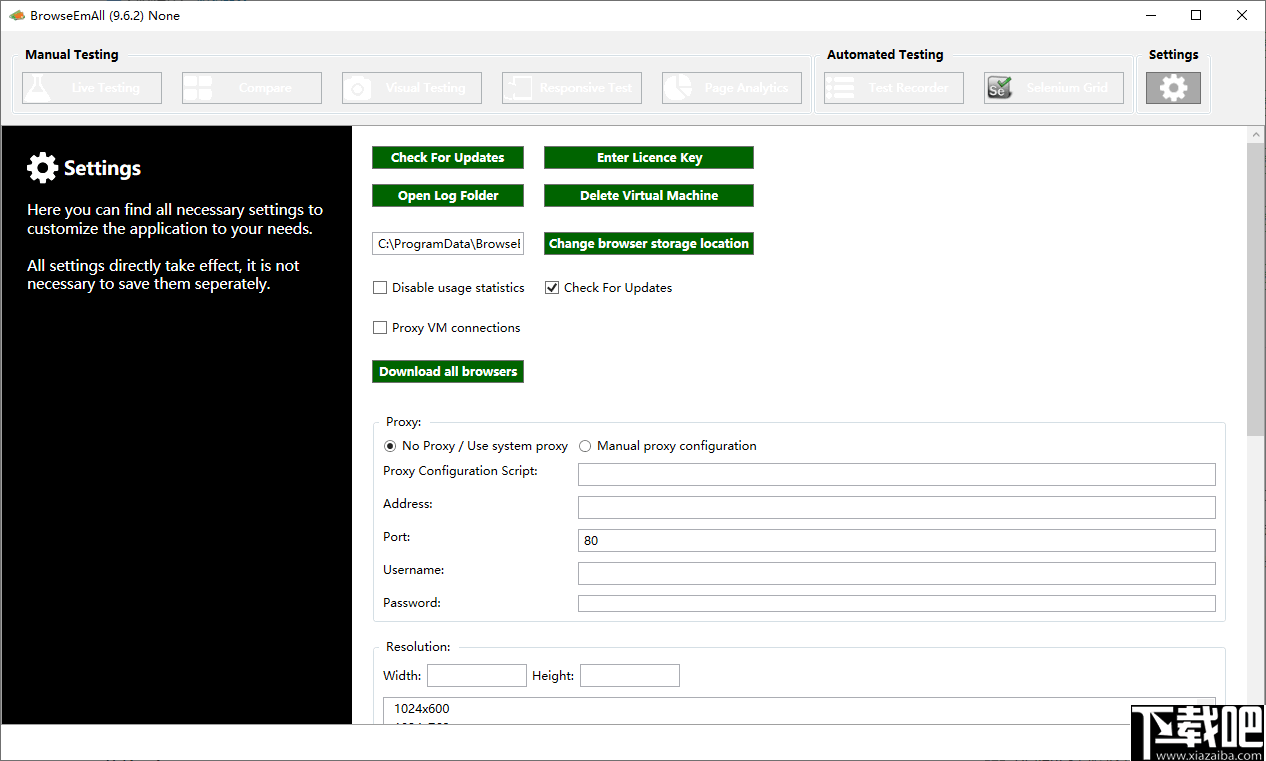Click the Compare grid icon

tap(197, 88)
